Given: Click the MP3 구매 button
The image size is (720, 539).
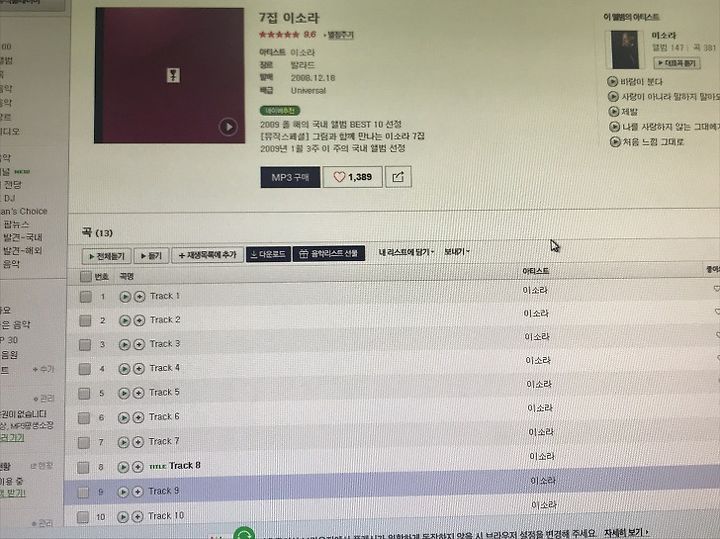Looking at the screenshot, I should click(x=290, y=177).
